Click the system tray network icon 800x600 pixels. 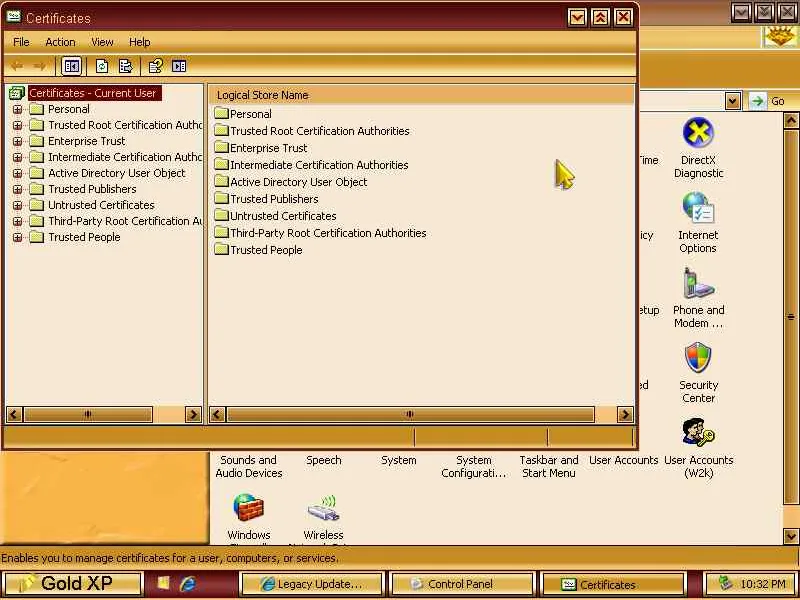(724, 583)
